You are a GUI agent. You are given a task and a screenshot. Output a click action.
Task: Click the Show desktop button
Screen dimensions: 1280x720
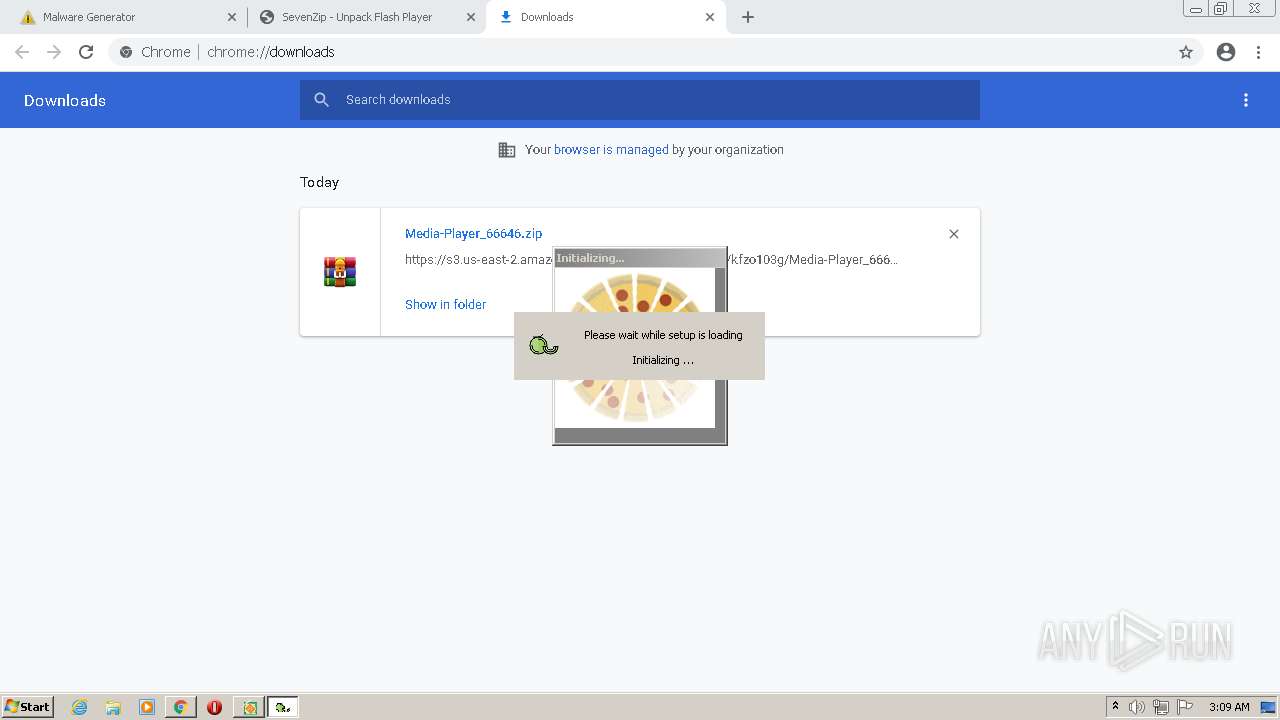[x=1269, y=707]
